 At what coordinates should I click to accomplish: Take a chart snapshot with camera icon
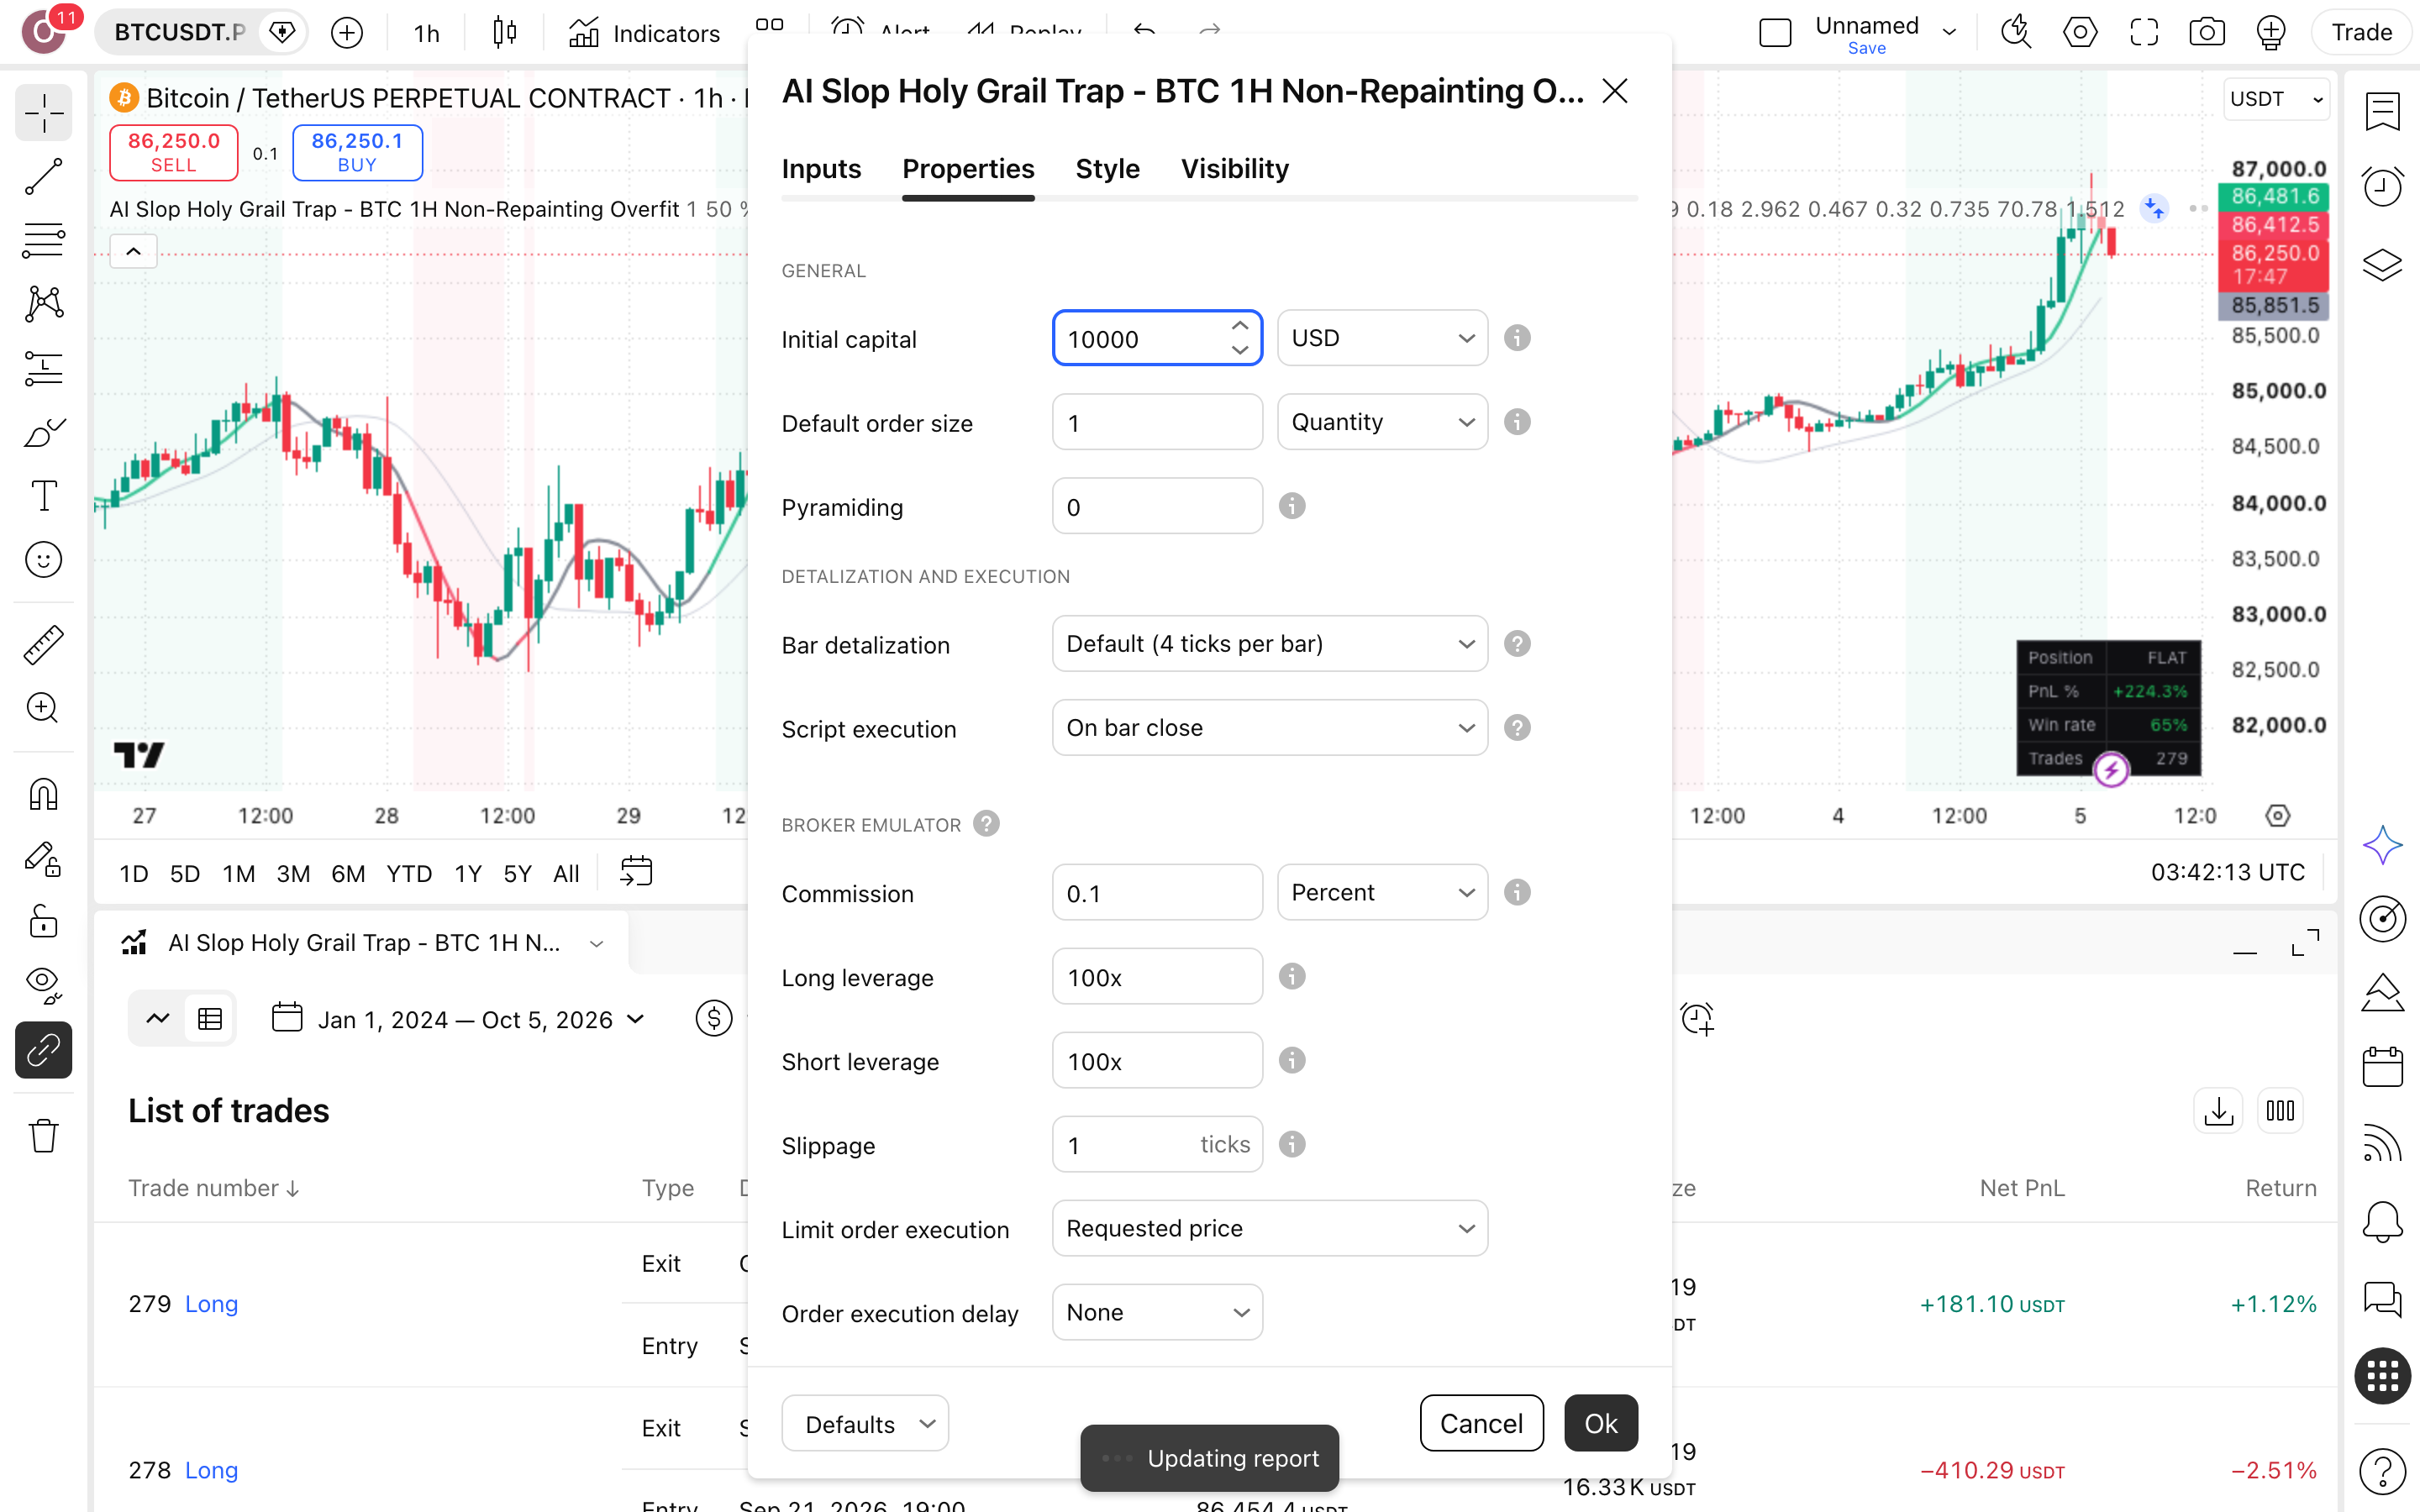pyautogui.click(x=2206, y=32)
